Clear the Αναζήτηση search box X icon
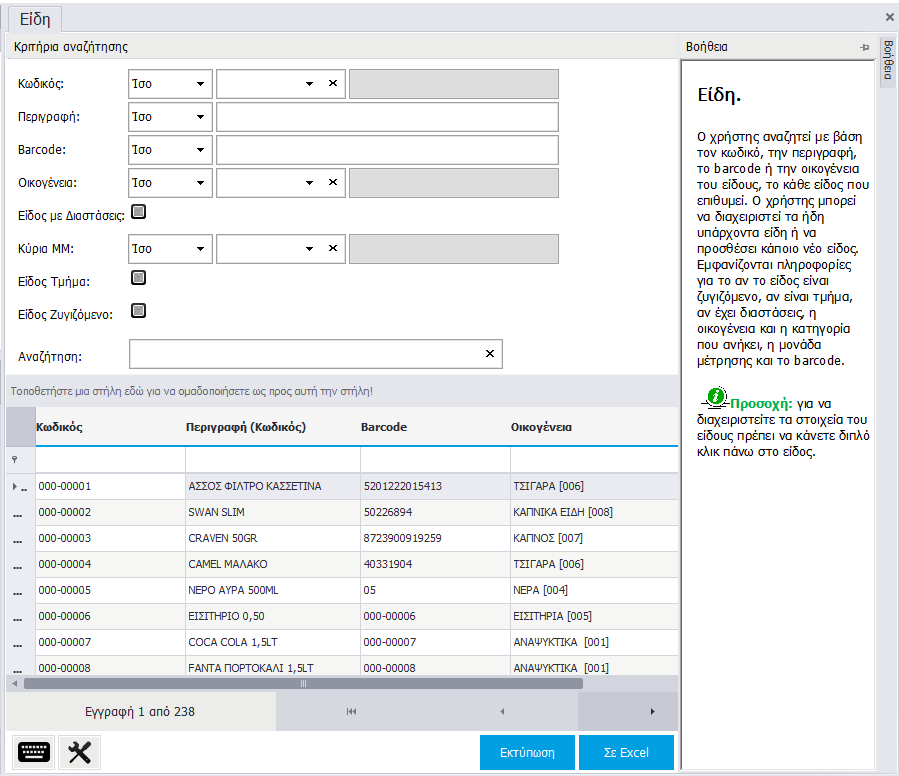 point(490,354)
